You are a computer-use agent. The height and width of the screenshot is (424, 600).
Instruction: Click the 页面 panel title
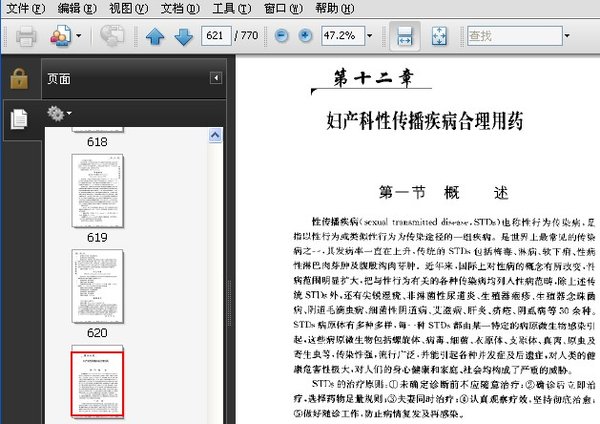pos(59,79)
